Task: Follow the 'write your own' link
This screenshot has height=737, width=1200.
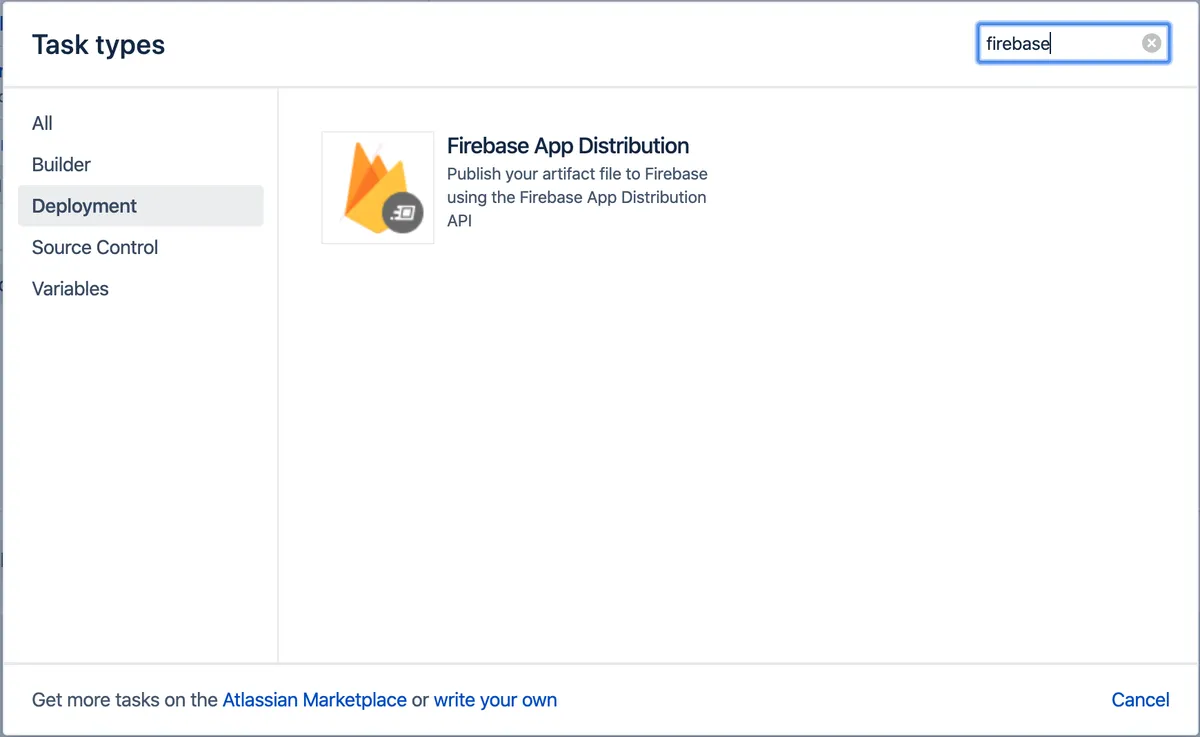Action: pos(495,700)
